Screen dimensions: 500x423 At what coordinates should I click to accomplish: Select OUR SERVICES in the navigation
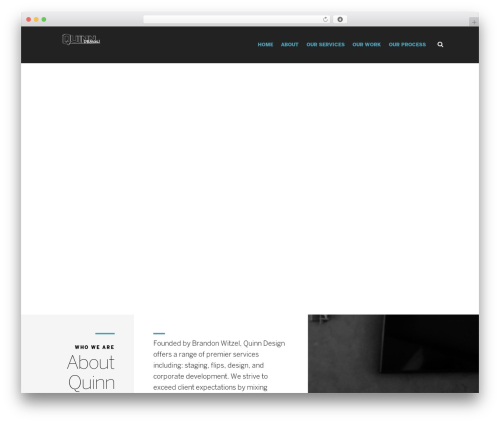point(325,44)
